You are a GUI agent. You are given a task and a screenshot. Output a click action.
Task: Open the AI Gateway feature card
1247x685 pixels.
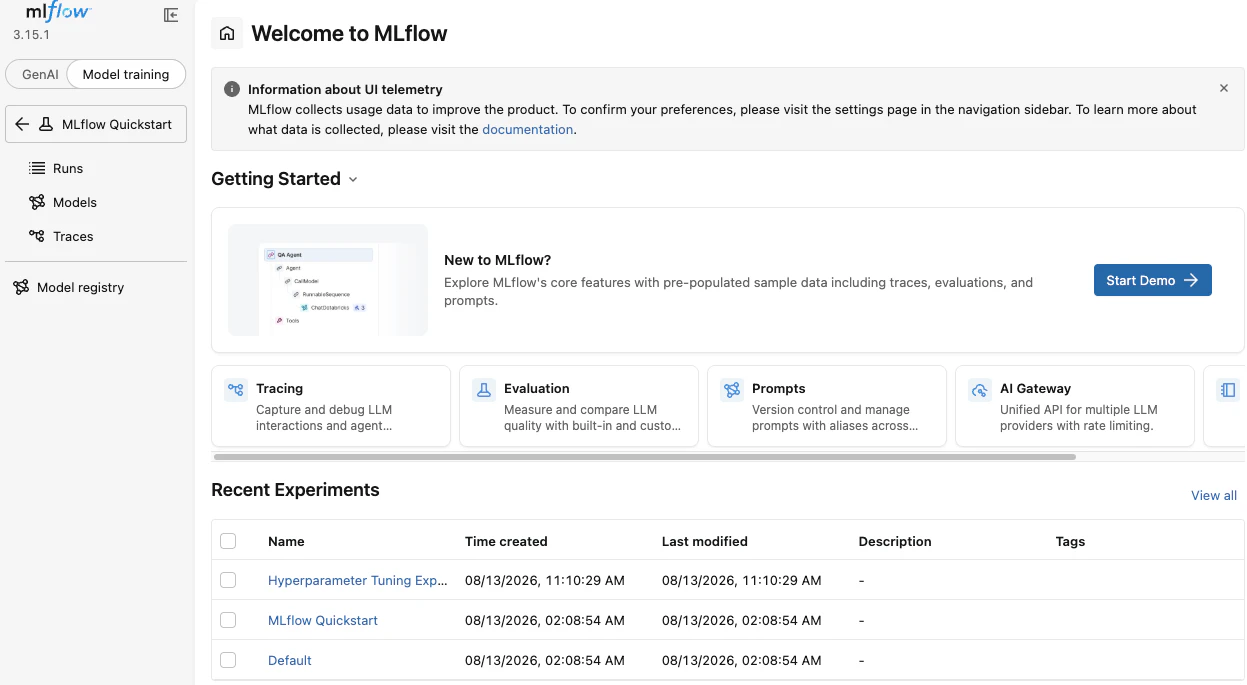click(1075, 405)
